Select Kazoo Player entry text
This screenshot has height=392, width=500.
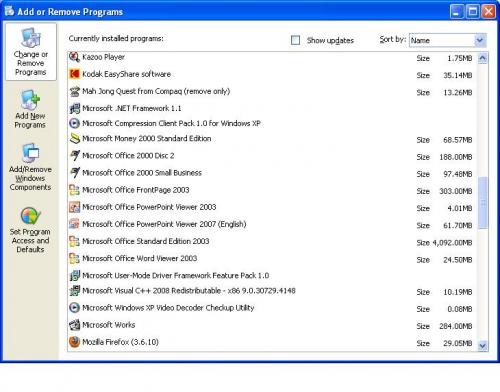pos(103,57)
